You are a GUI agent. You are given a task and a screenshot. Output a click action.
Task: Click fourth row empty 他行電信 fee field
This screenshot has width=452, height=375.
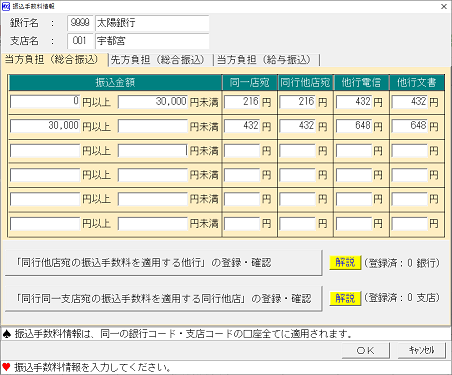[x=354, y=175]
